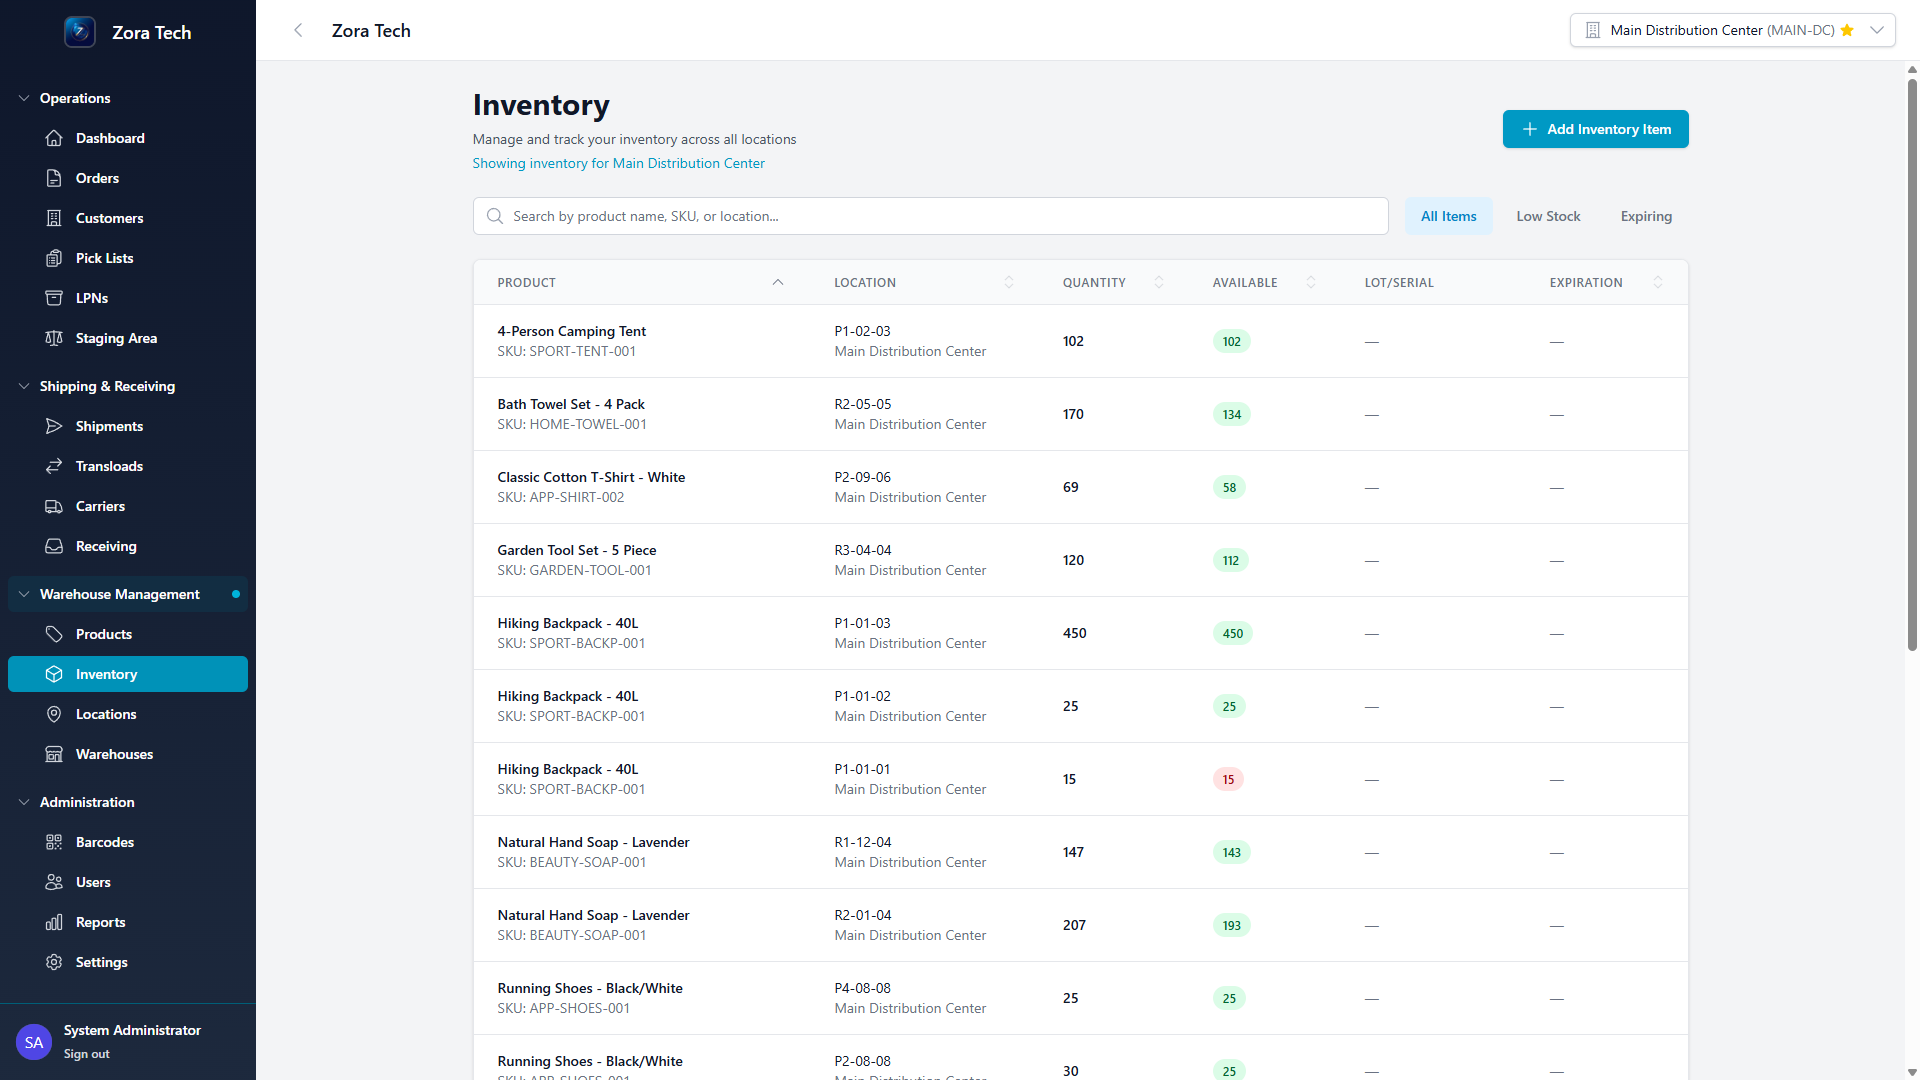
Task: Select Shipments under Shipping & Receiving
Action: pyautogui.click(x=109, y=426)
